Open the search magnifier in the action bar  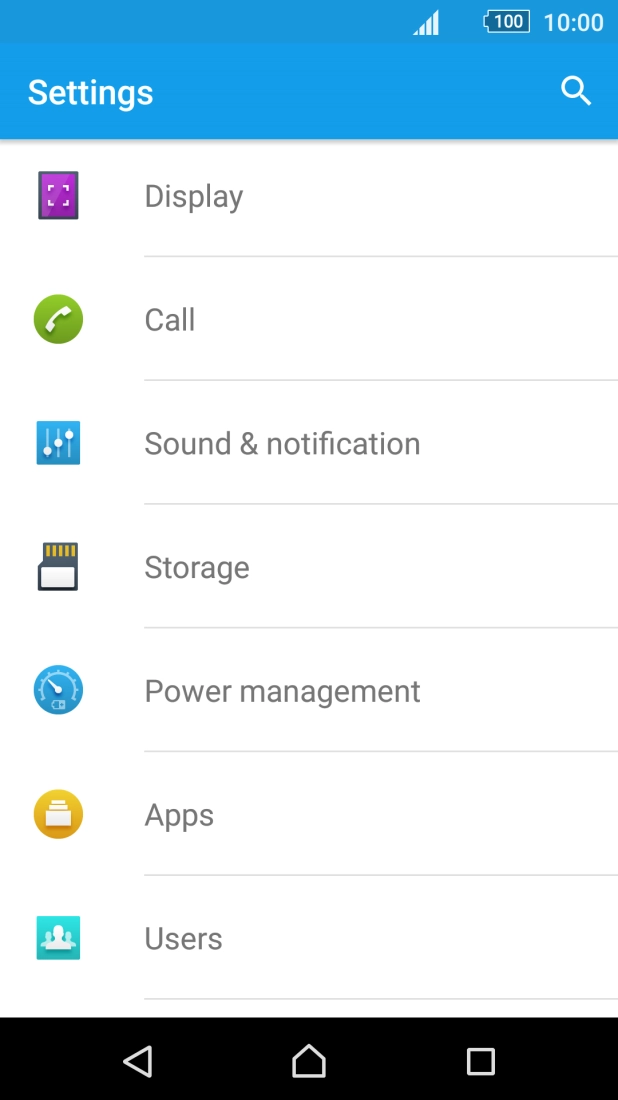[x=576, y=91]
